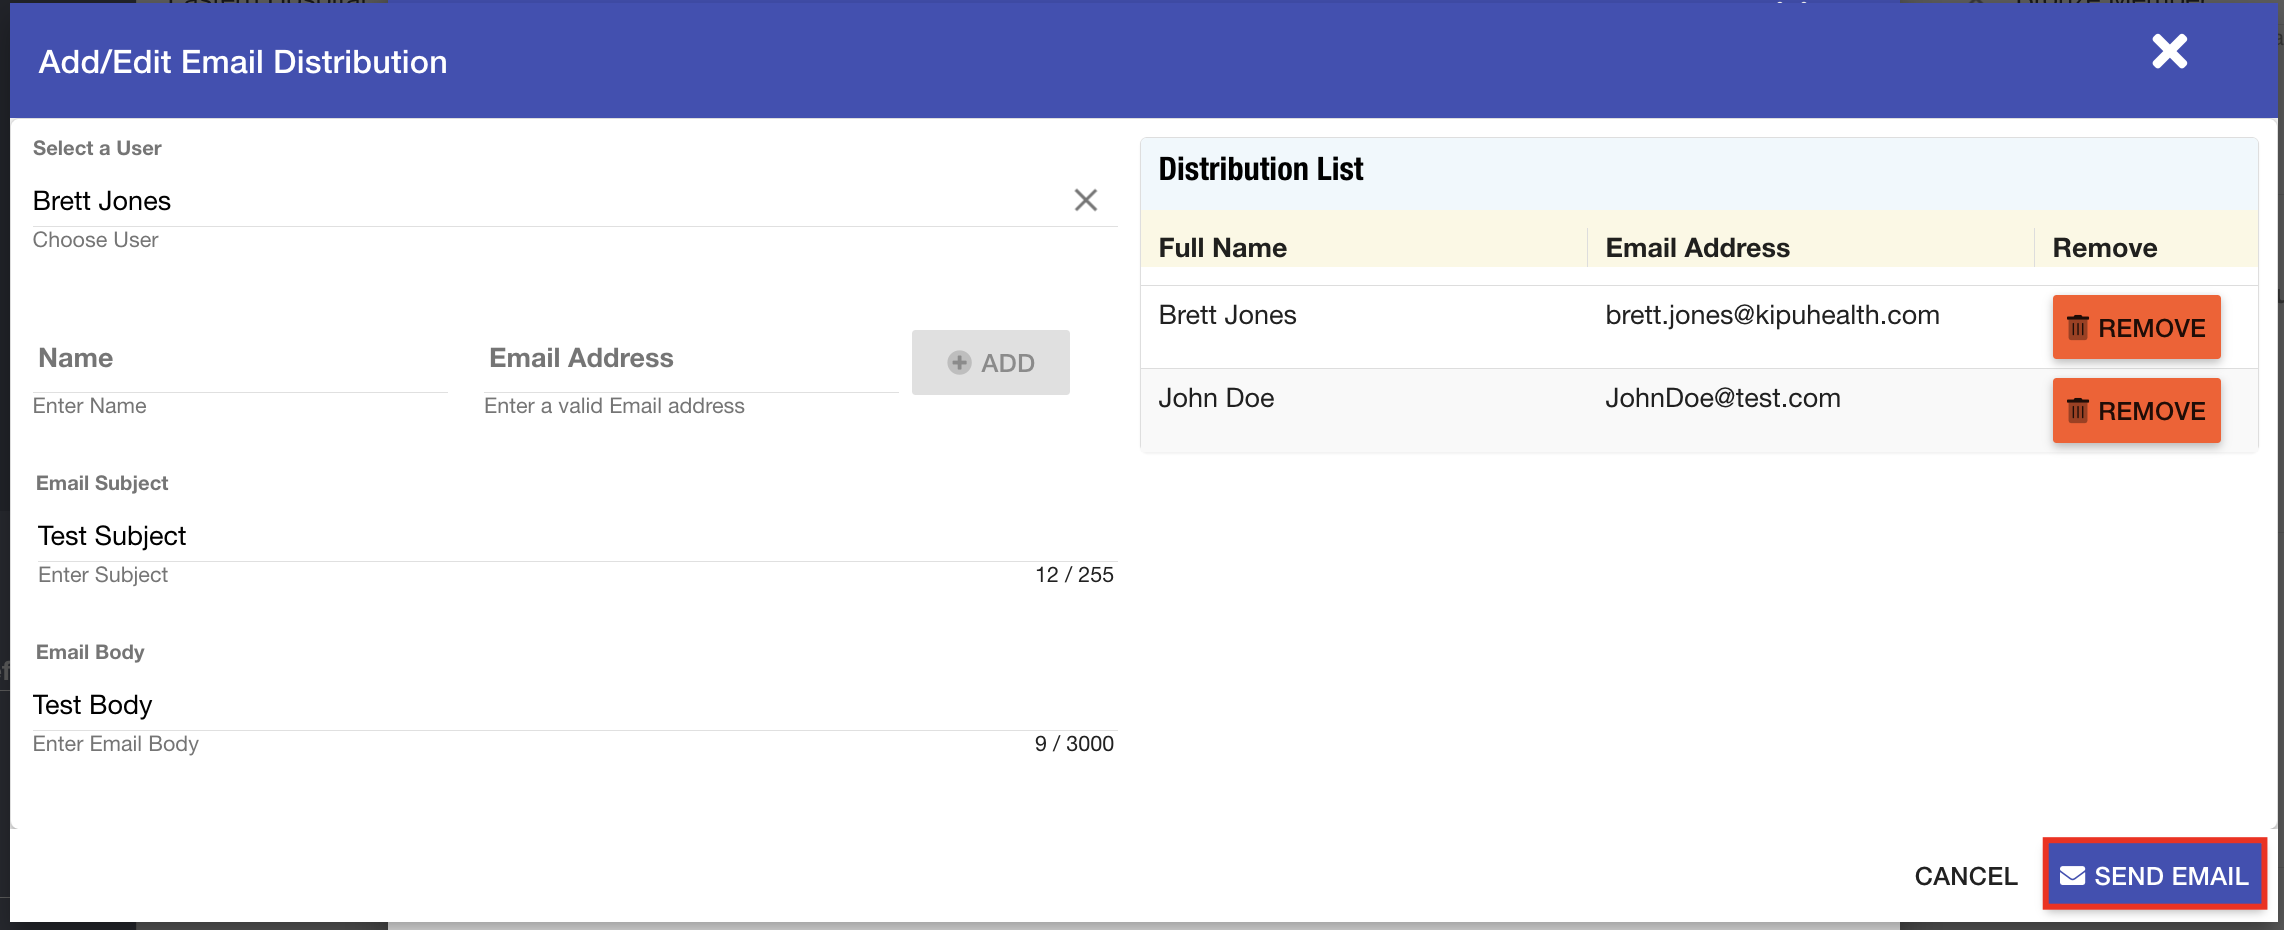This screenshot has width=2284, height=930.
Task: Click the brett.jones@kipuhealth.com email cell
Action: (x=1772, y=316)
